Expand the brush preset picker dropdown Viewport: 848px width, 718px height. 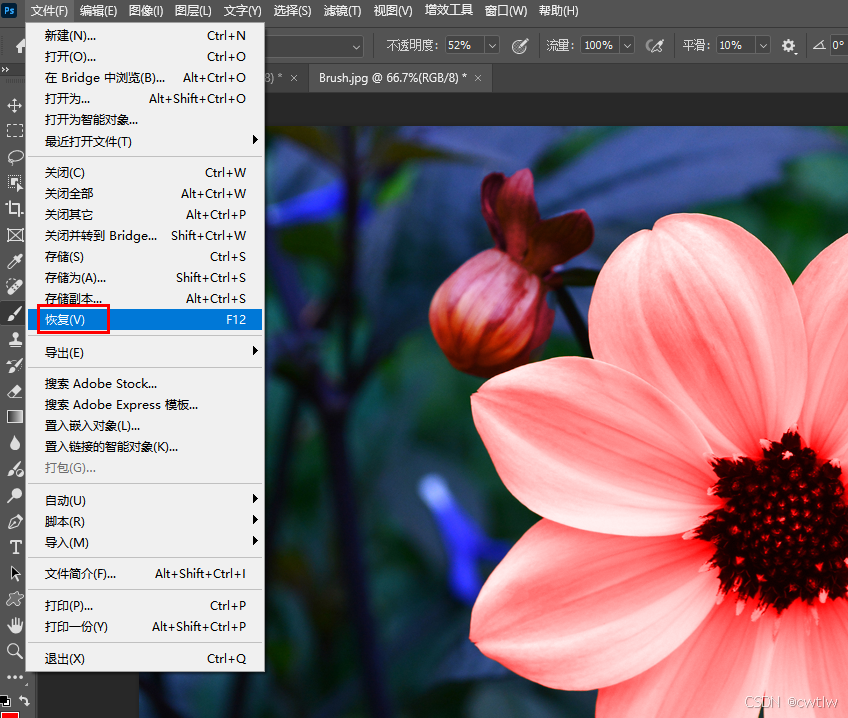click(356, 46)
